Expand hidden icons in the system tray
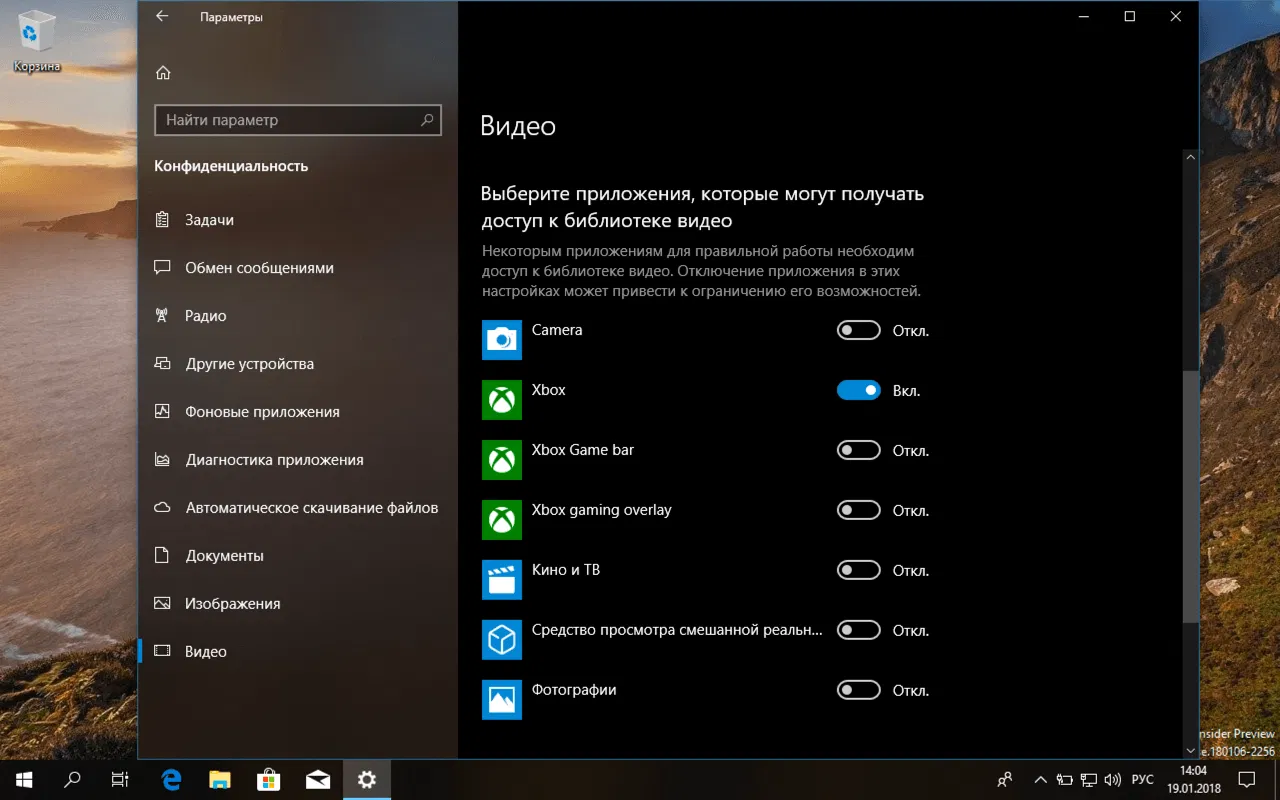 1040,779
